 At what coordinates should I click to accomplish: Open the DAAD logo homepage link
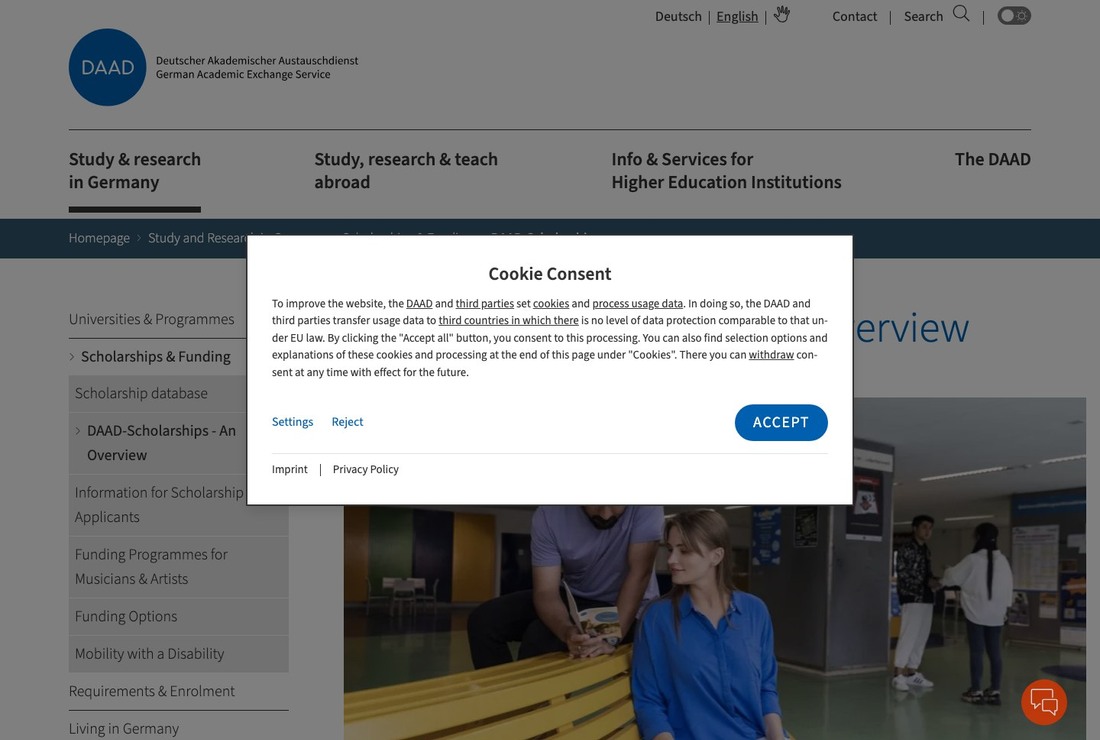coord(107,67)
